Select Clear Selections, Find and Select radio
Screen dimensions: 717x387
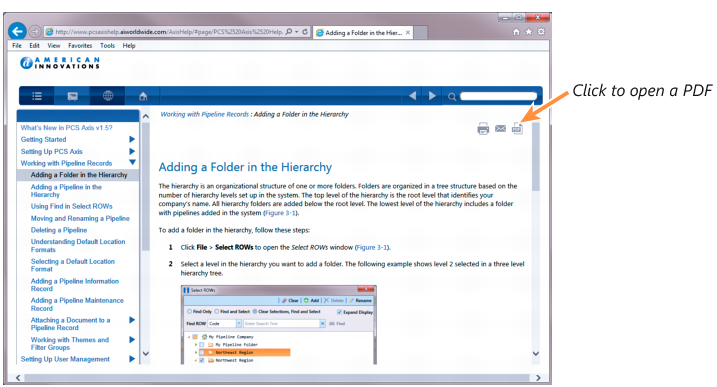tap(255, 312)
